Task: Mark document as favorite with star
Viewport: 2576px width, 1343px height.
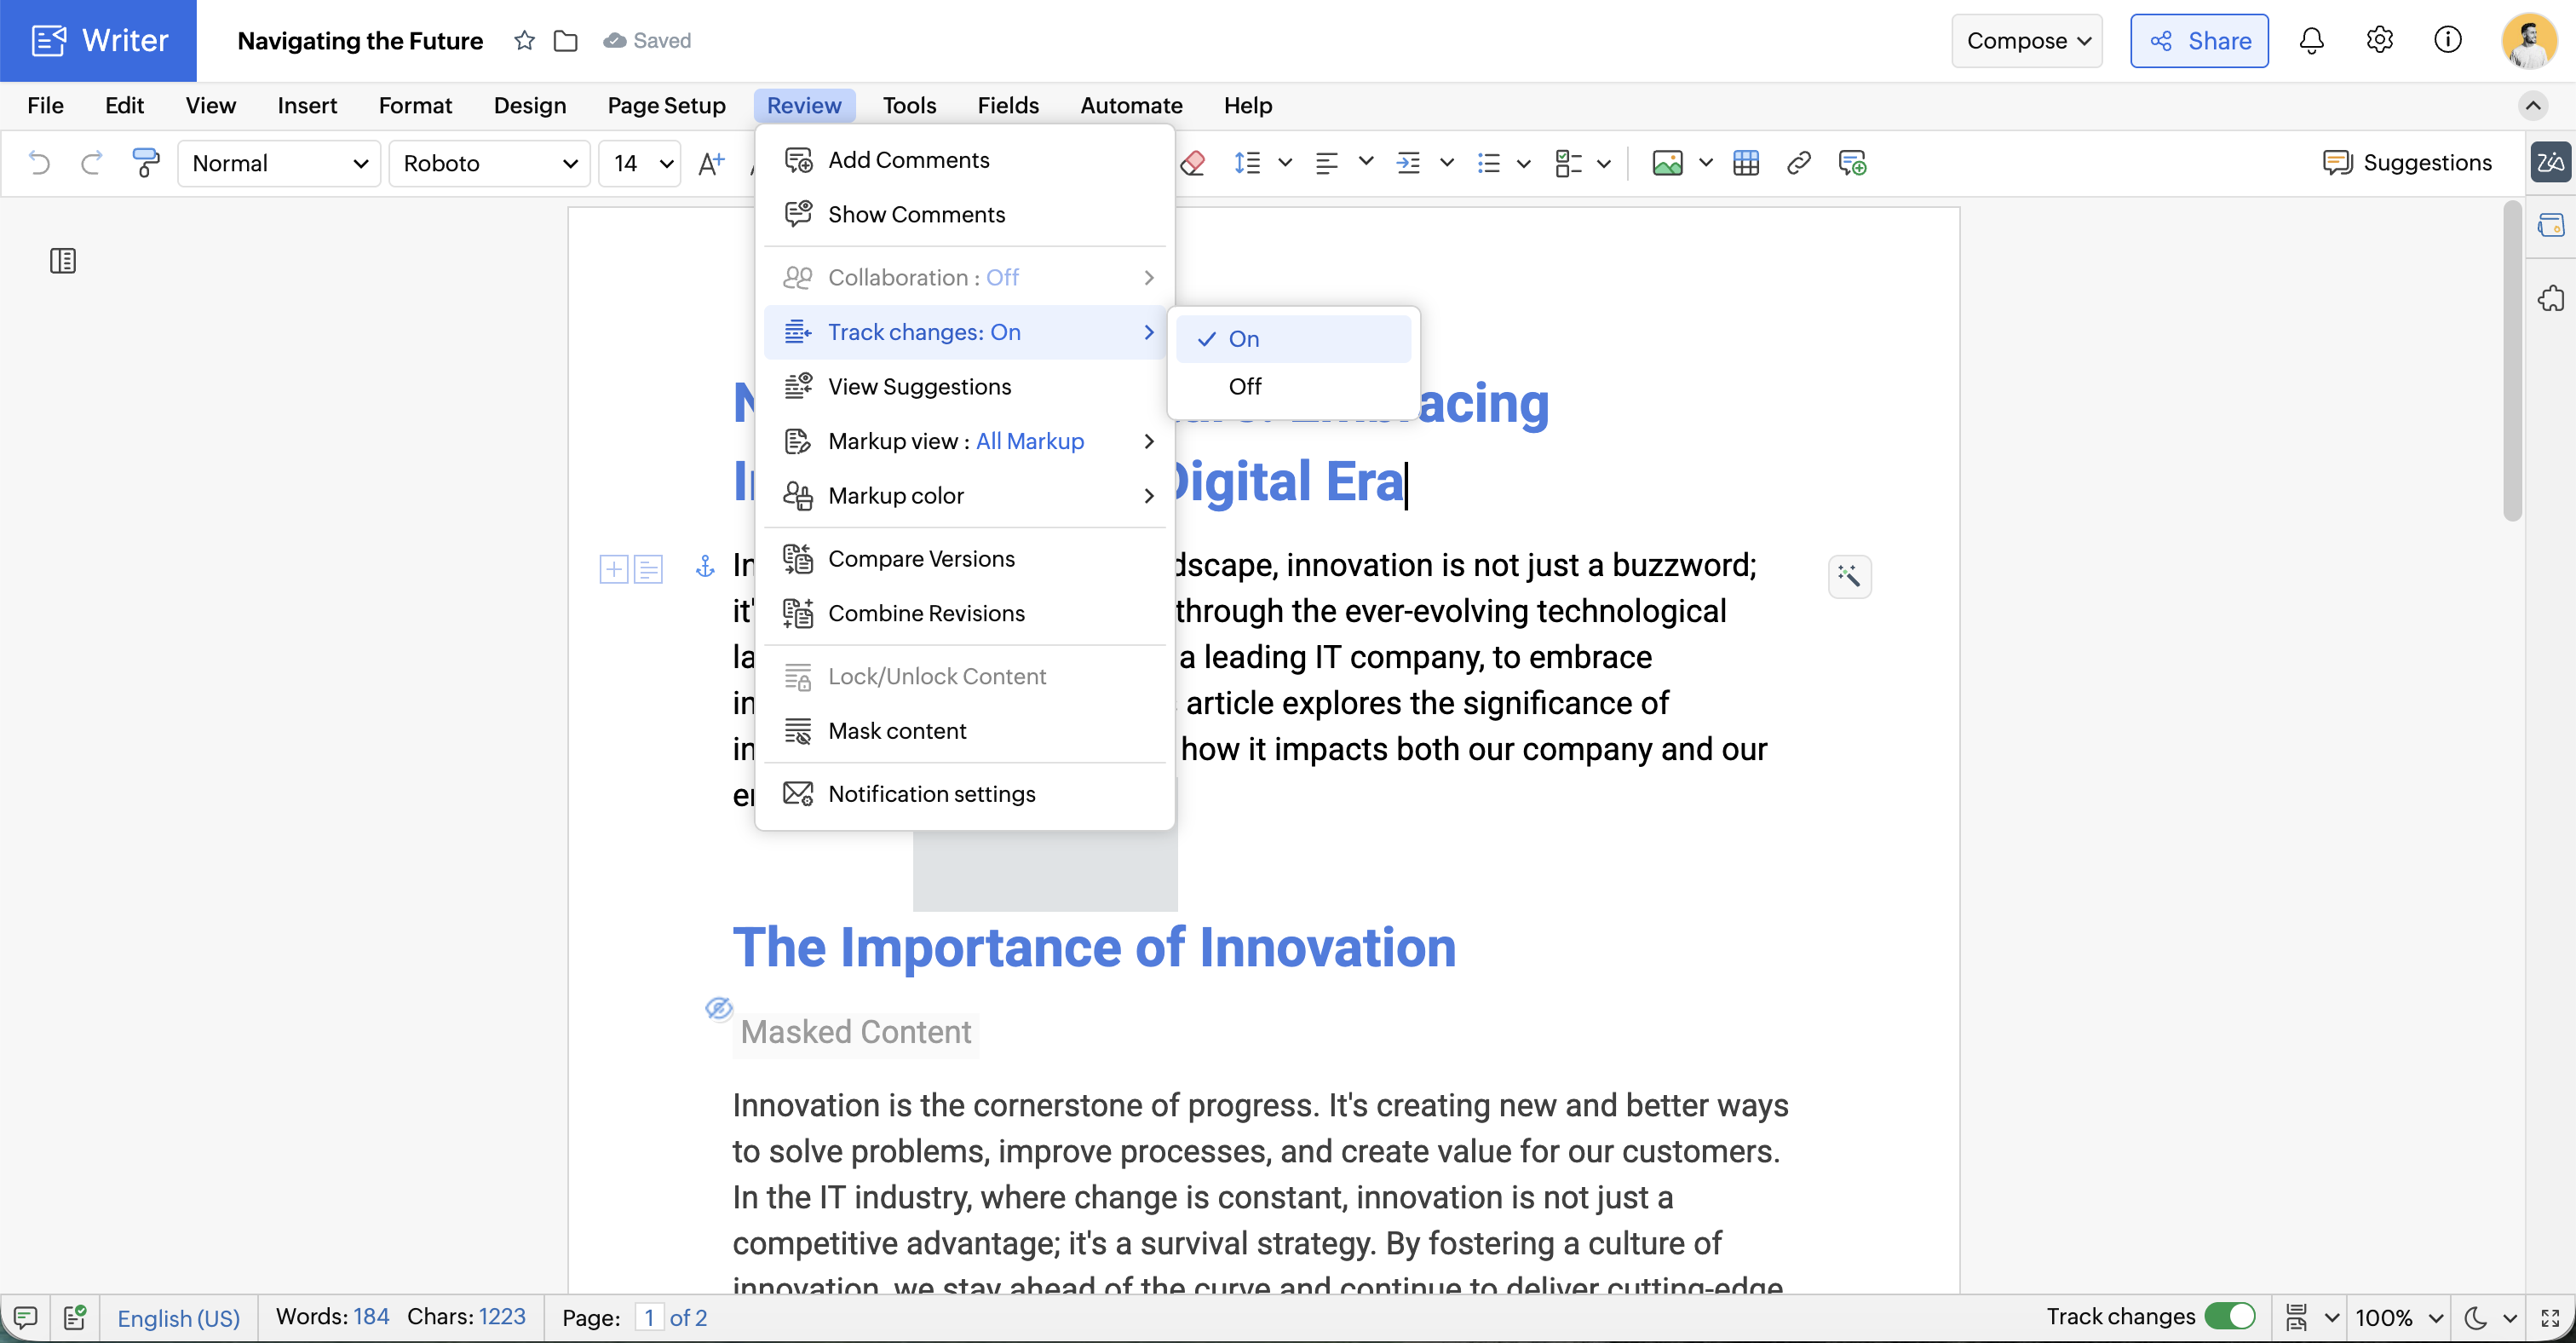Action: pos(524,41)
